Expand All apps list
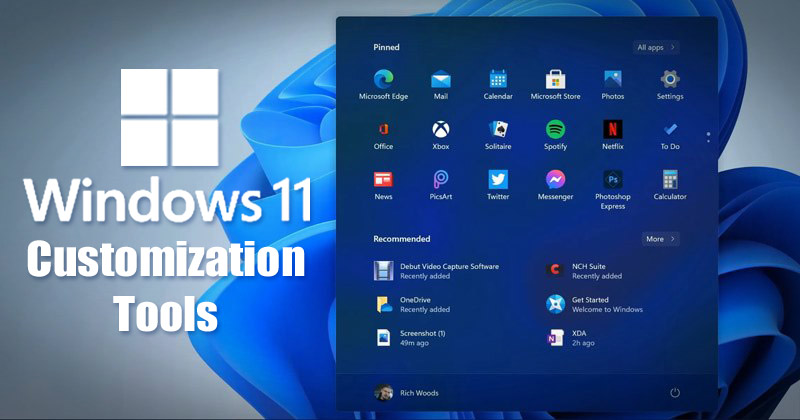The height and width of the screenshot is (420, 800). point(656,47)
